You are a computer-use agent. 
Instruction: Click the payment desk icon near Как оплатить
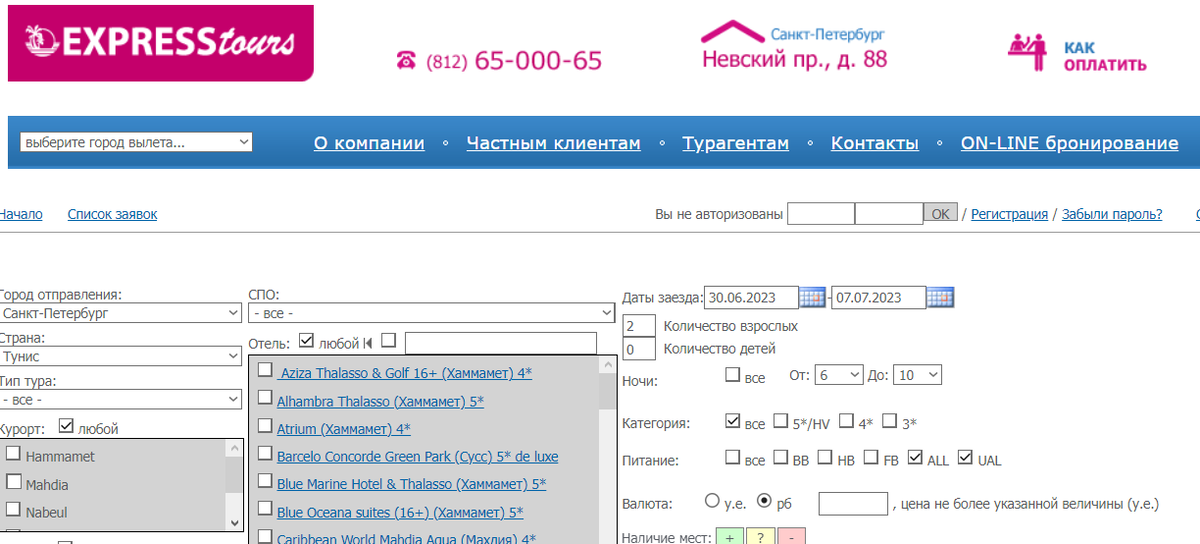coord(1025,51)
